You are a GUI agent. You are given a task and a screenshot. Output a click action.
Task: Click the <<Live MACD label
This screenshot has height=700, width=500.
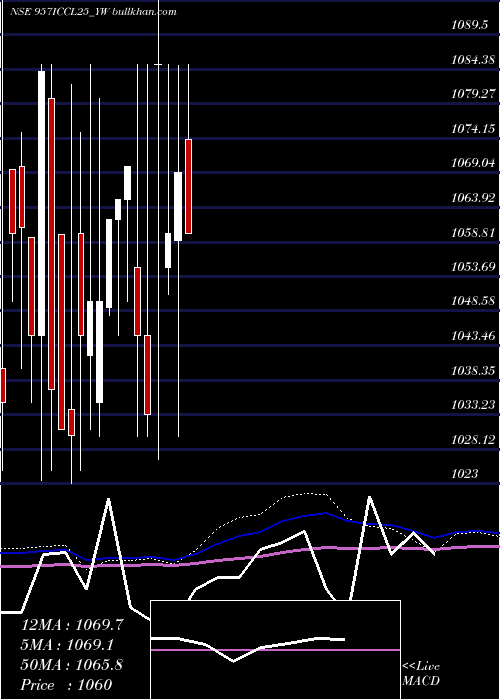421,673
